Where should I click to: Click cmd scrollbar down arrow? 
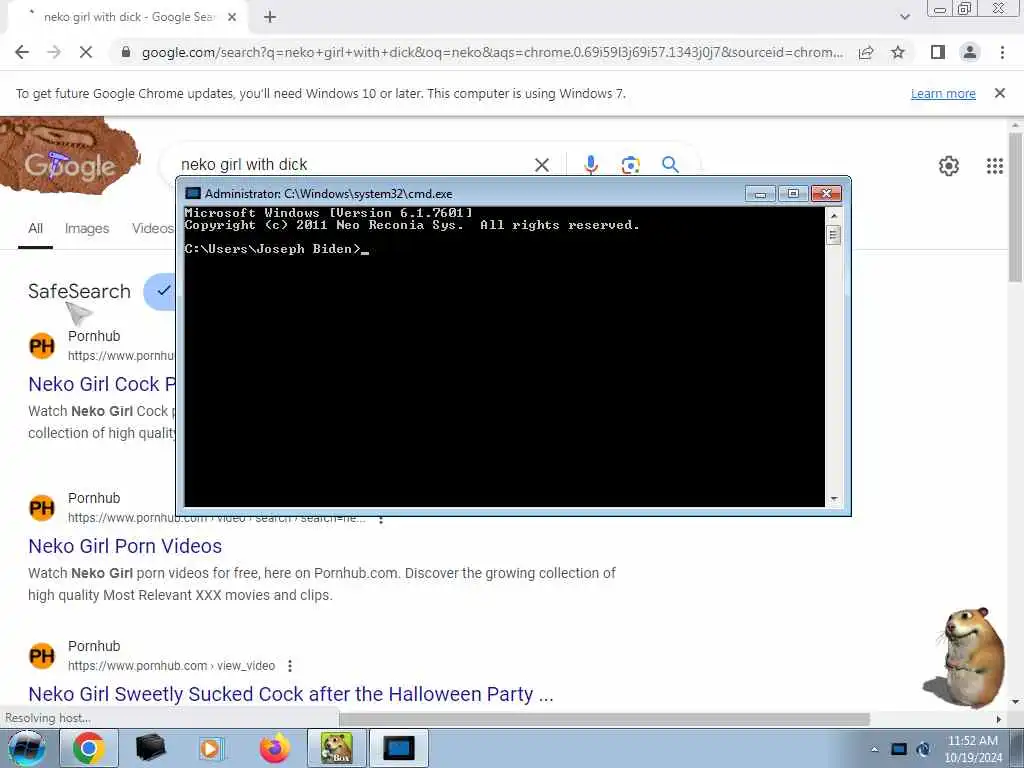click(x=833, y=499)
